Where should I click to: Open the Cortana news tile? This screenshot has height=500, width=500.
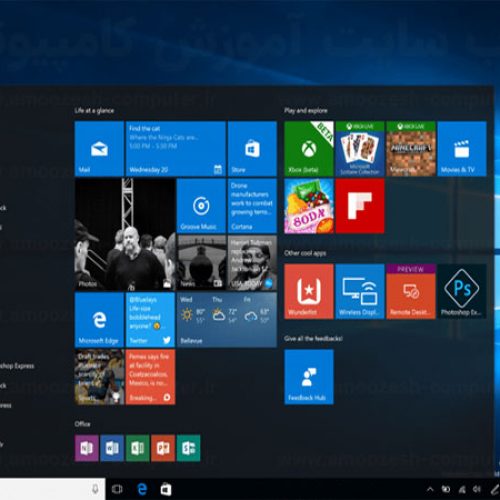click(252, 206)
